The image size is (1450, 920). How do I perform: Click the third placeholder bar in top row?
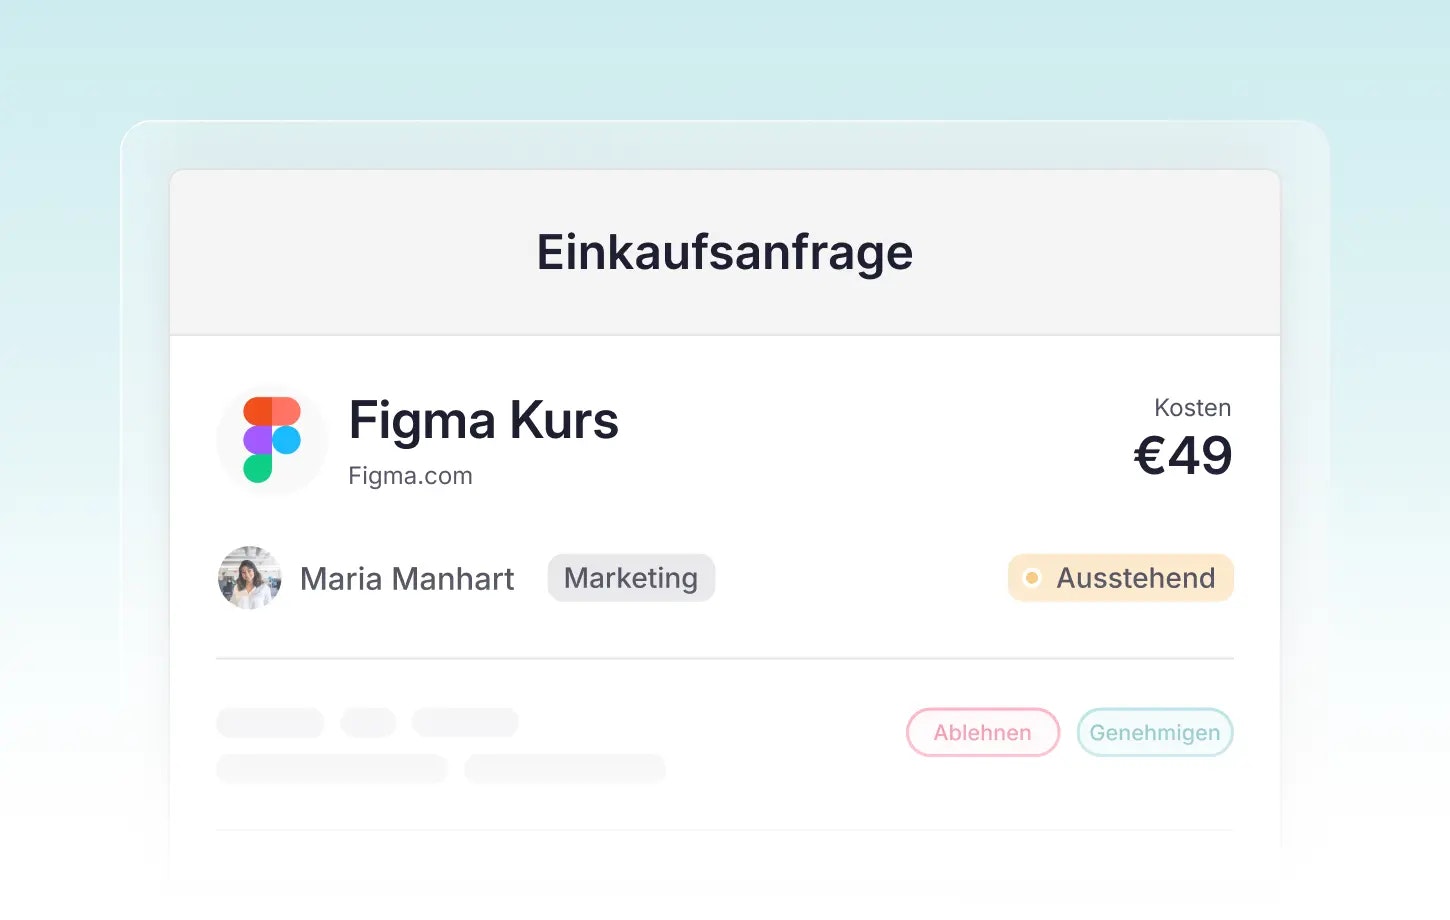(465, 722)
